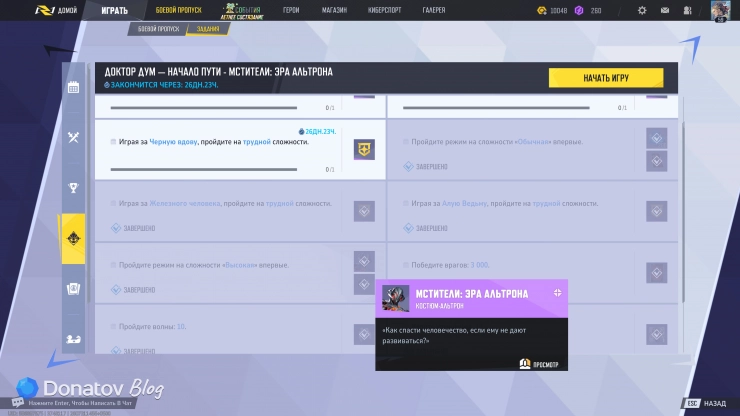The image size is (740, 416).
Task: Select the crossed swords sidebar icon
Action: pos(73,137)
